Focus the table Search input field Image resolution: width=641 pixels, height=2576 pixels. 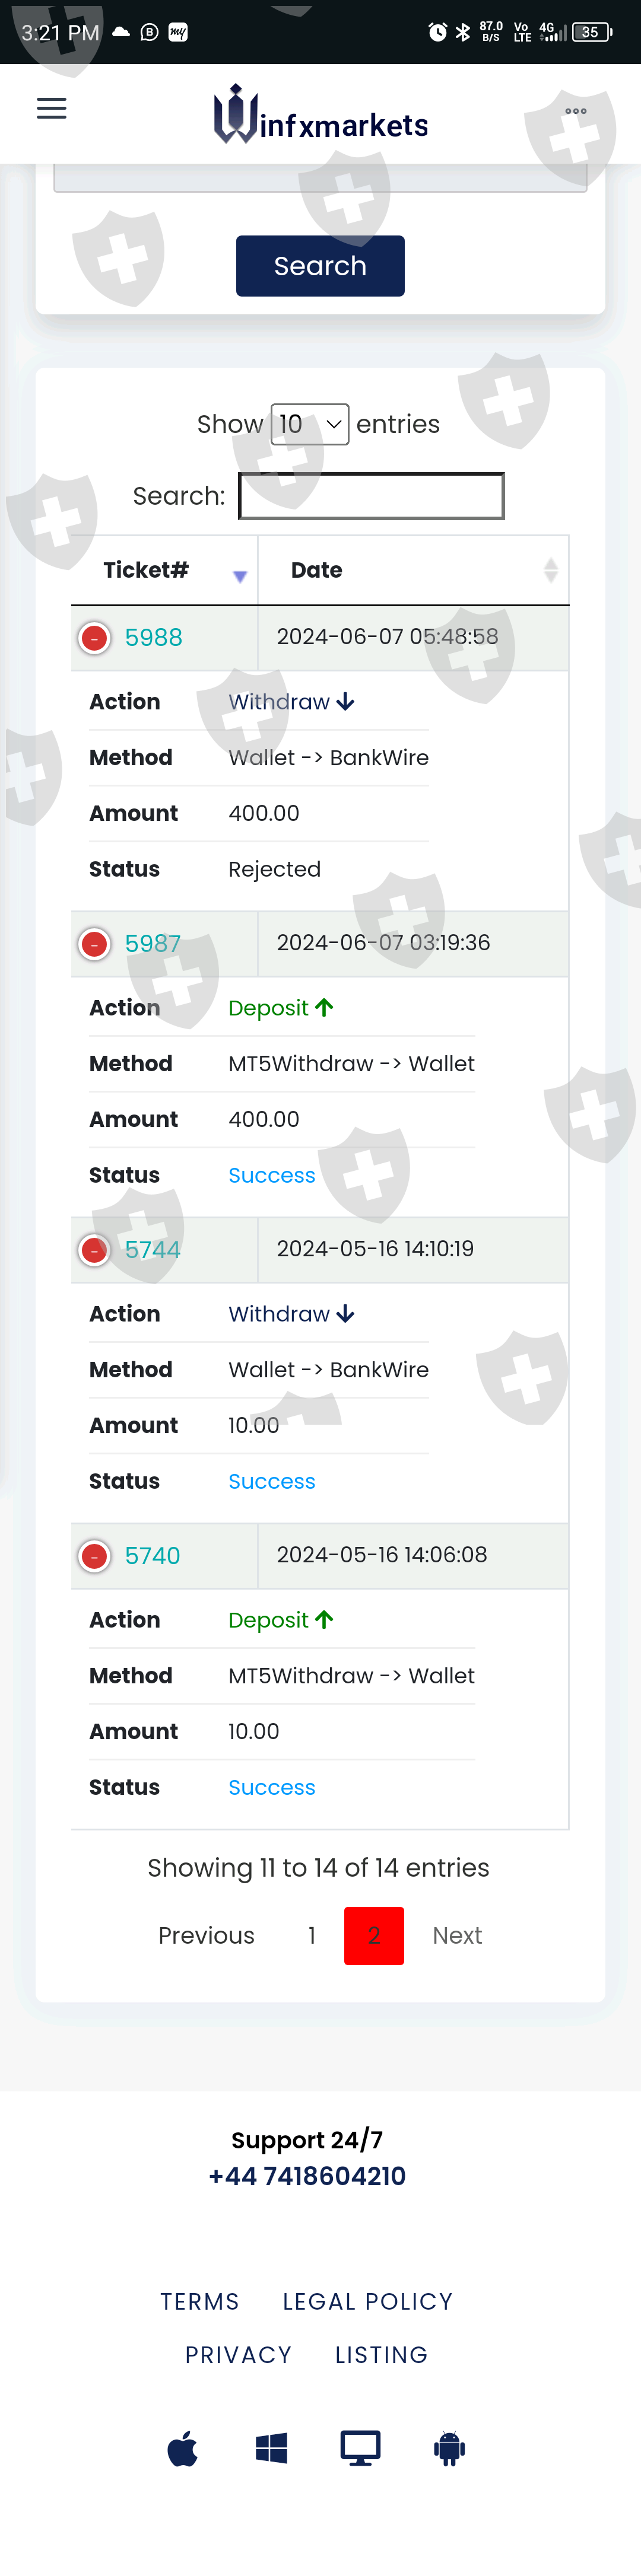click(x=371, y=496)
